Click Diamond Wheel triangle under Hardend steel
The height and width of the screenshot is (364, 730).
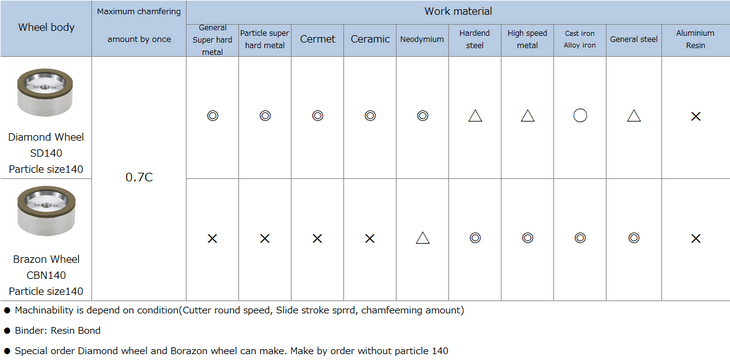(x=475, y=115)
